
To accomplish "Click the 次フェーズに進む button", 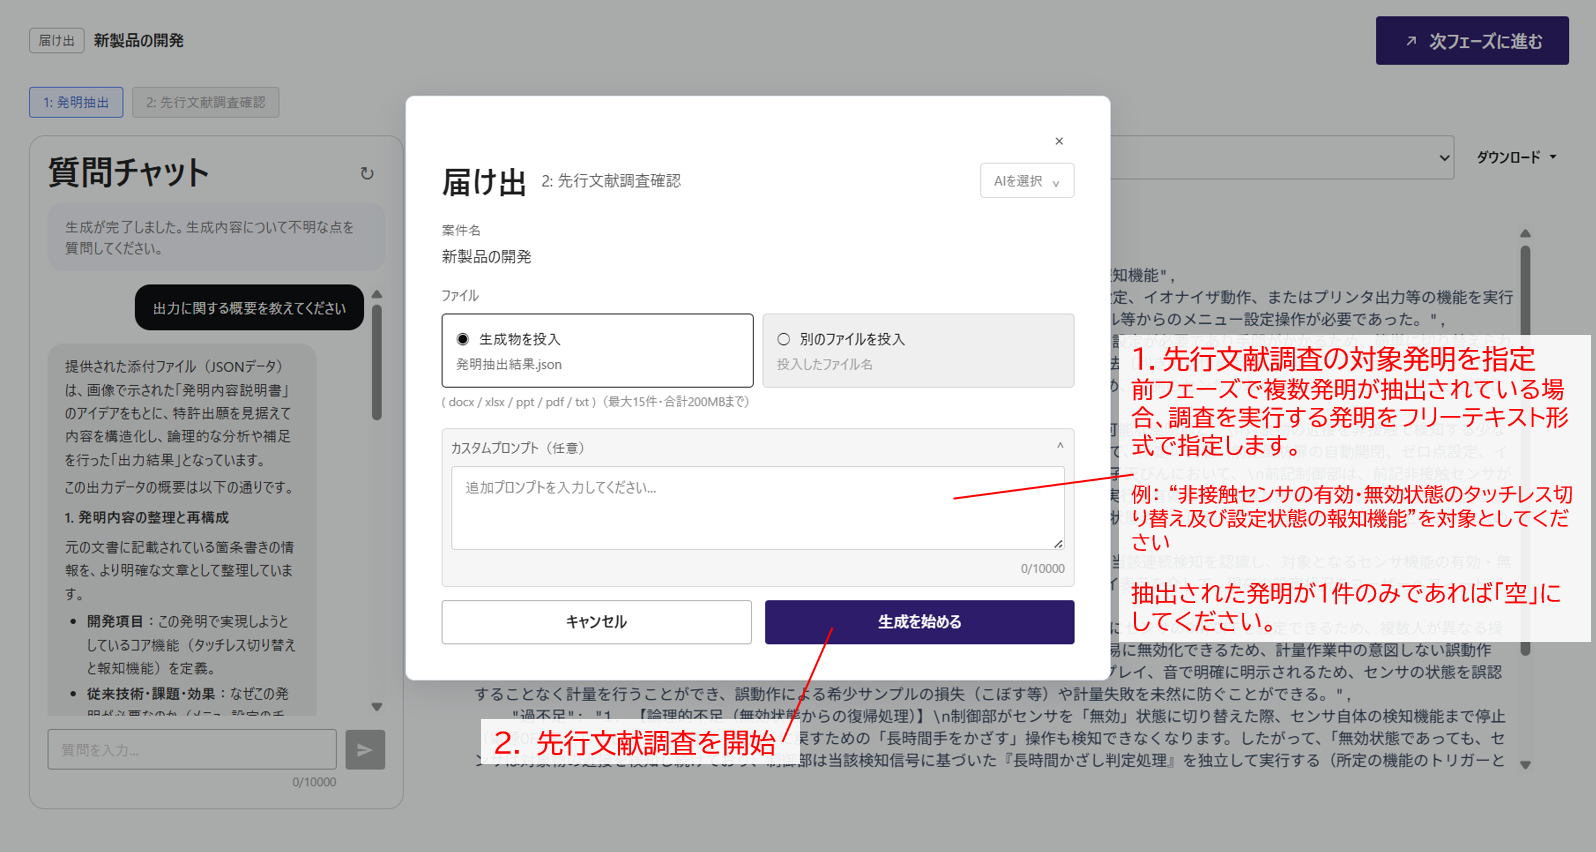I will click(1472, 41).
